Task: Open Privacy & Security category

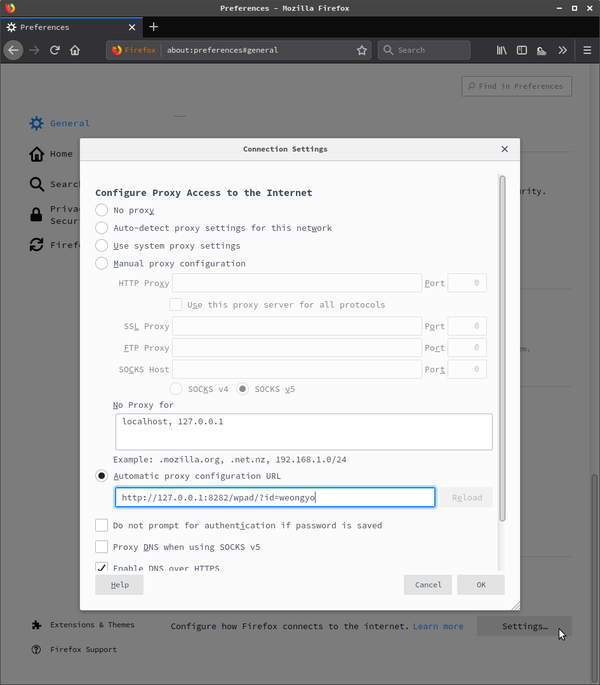Action: tap(54, 215)
